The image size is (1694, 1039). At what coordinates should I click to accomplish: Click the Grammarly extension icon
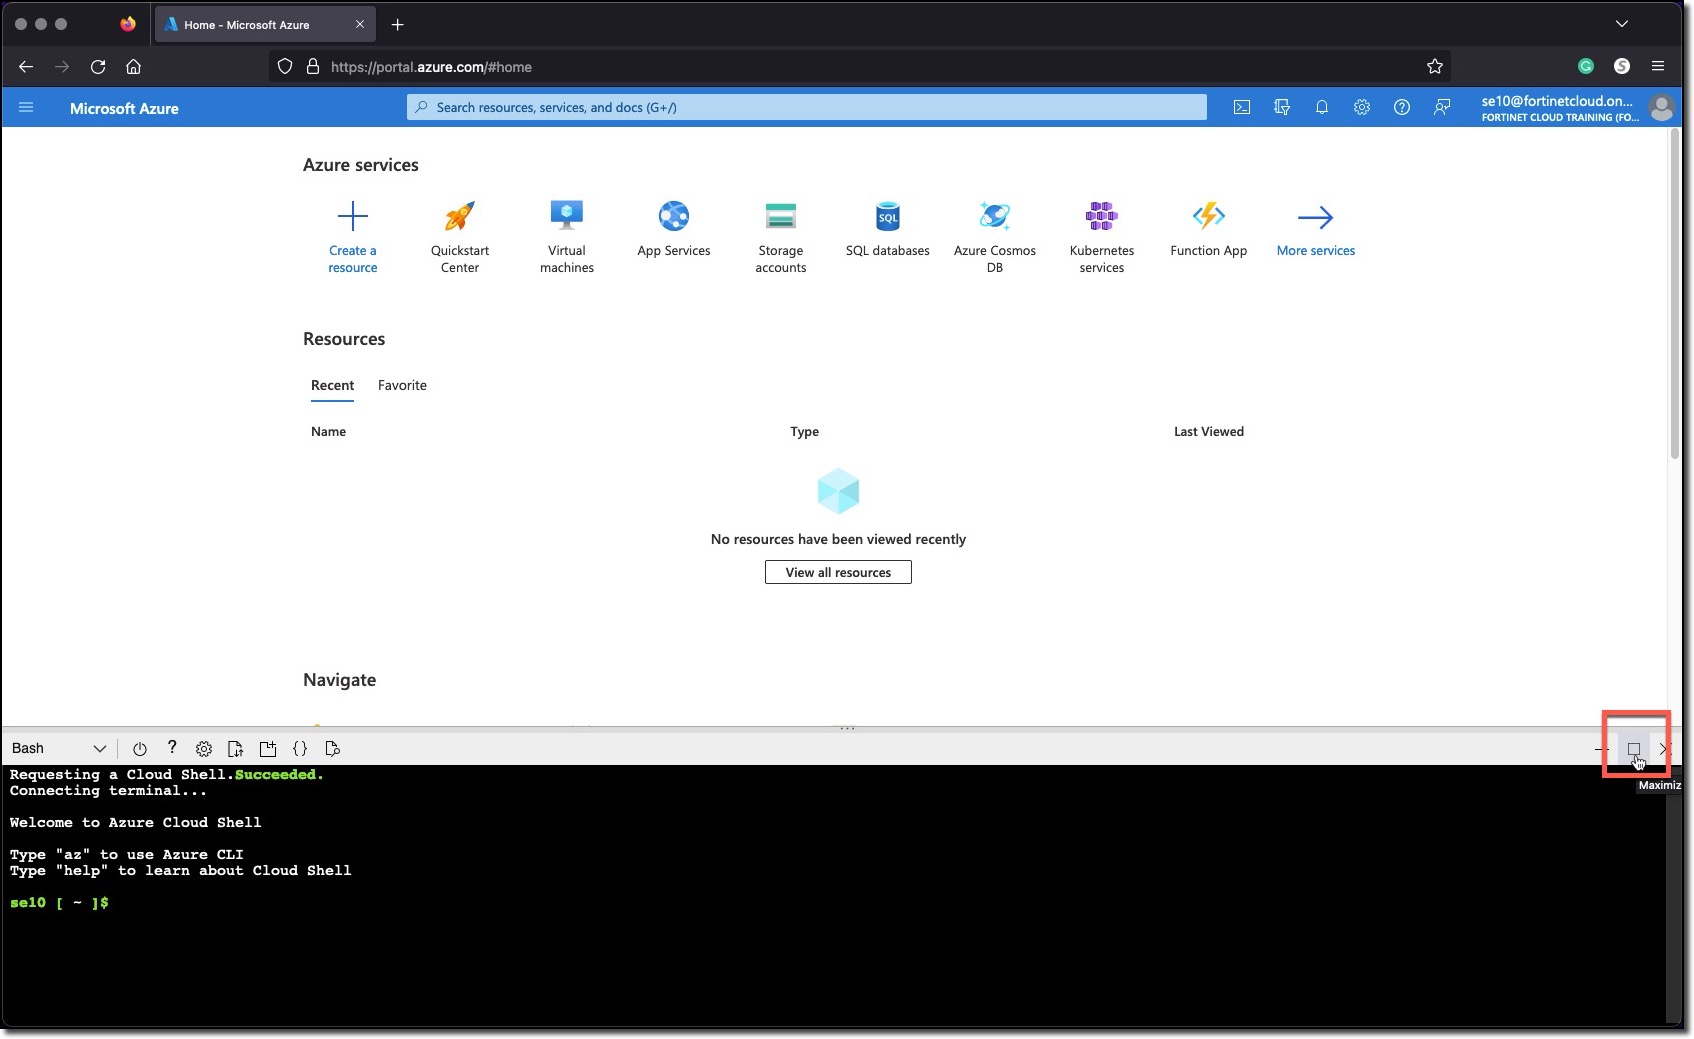click(1586, 67)
